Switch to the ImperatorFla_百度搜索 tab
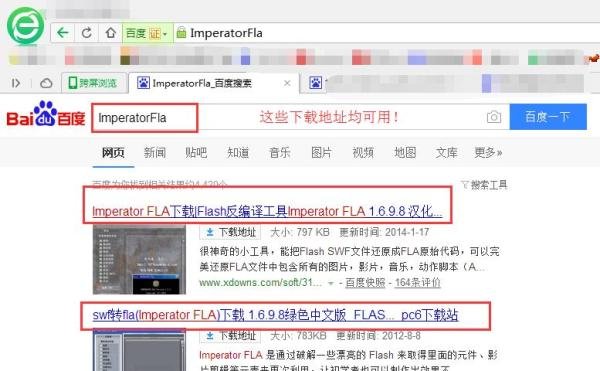The width and height of the screenshot is (600, 371). (202, 83)
